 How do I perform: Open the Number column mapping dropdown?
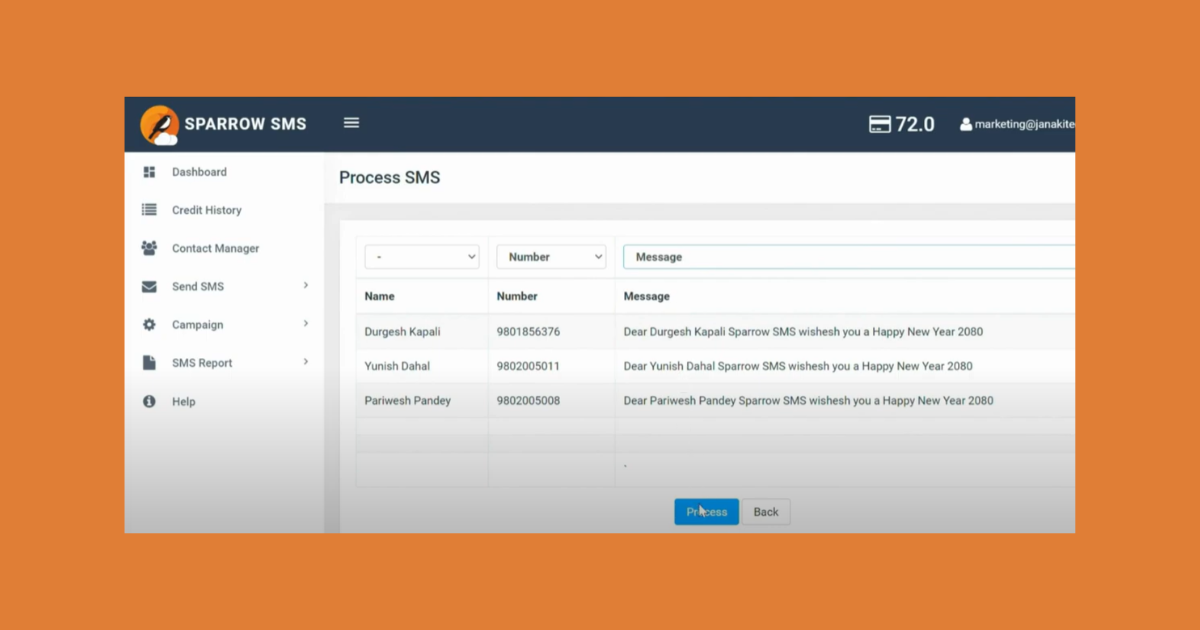[551, 257]
